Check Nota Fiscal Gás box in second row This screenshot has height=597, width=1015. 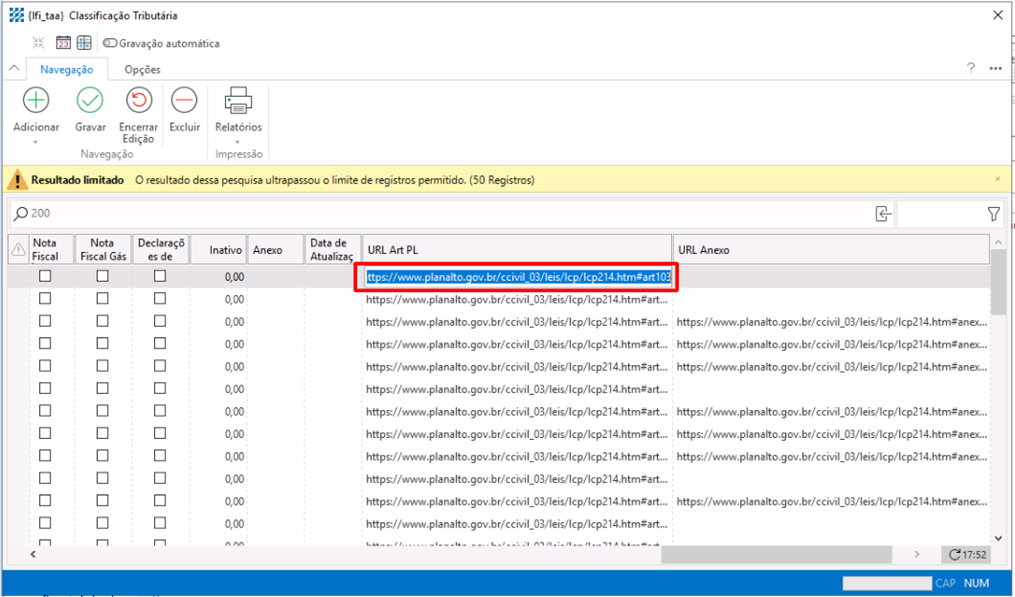click(102, 299)
